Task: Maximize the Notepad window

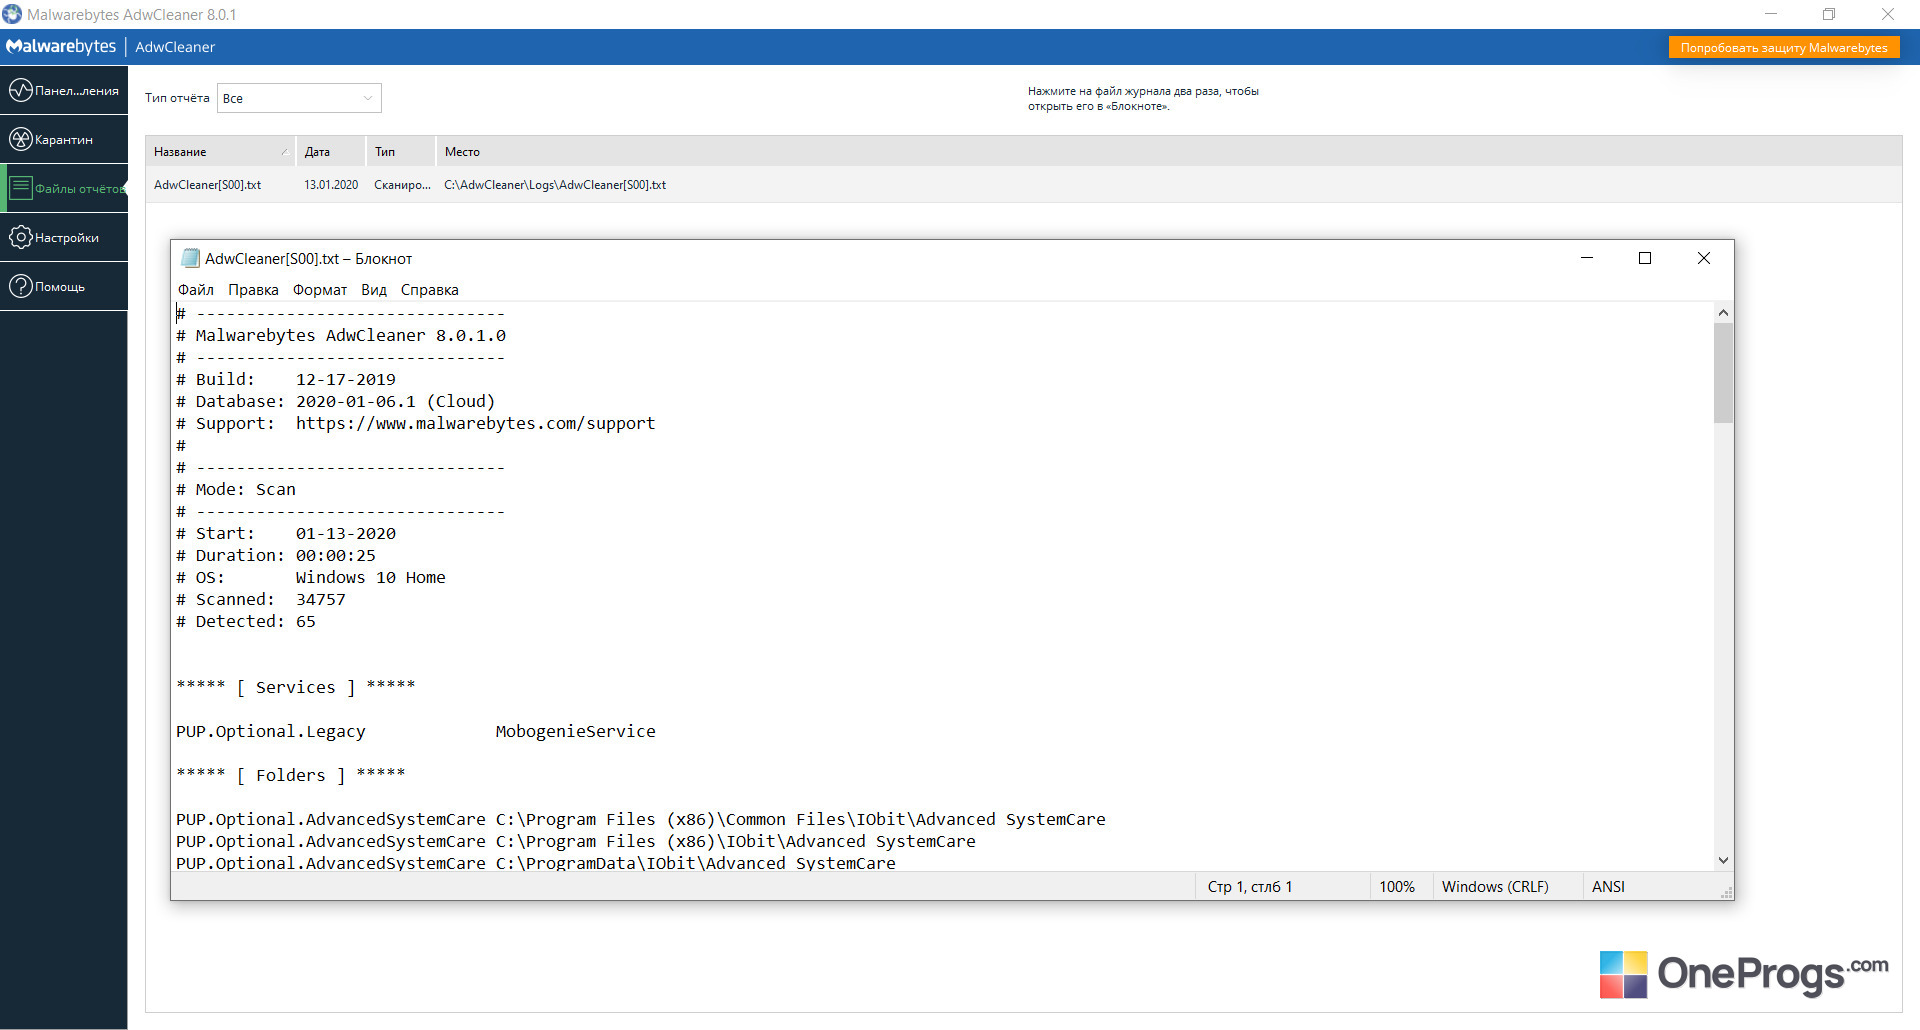Action: pos(1645,258)
